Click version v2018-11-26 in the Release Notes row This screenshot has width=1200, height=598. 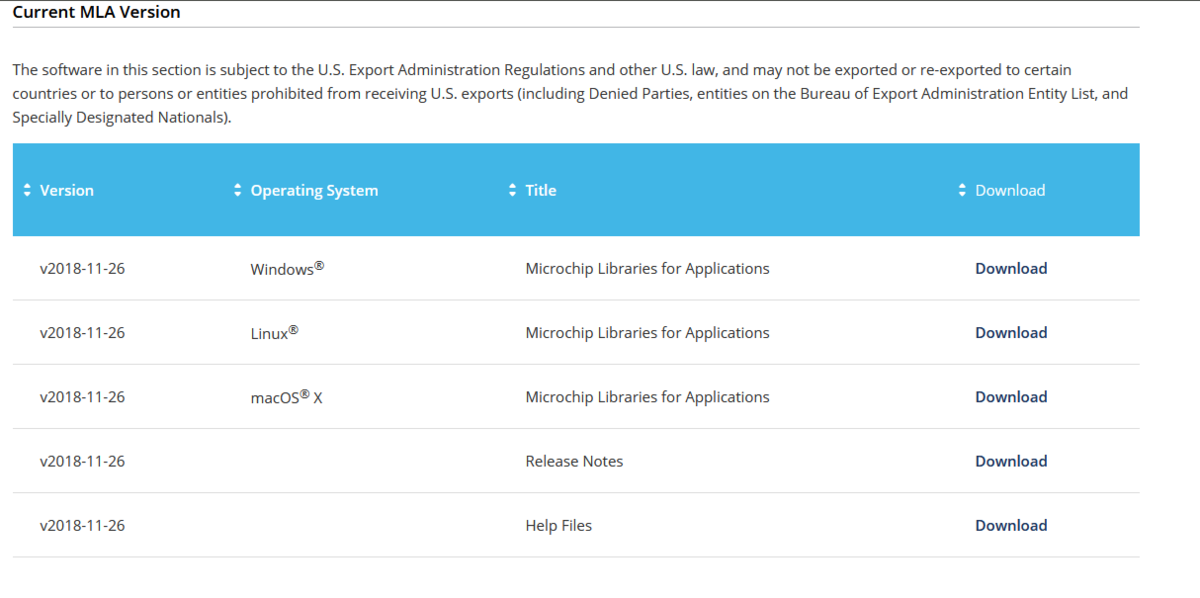pos(82,461)
